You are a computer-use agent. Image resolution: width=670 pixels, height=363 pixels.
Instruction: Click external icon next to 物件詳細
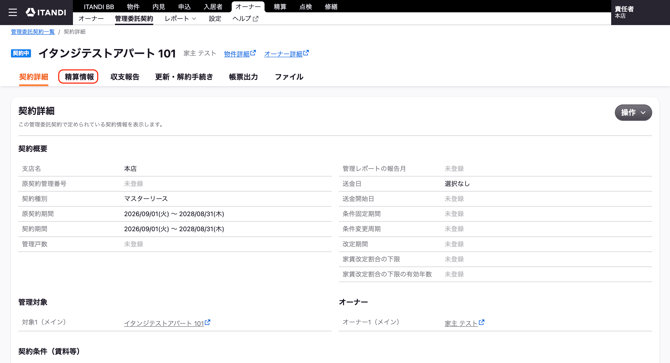[253, 53]
